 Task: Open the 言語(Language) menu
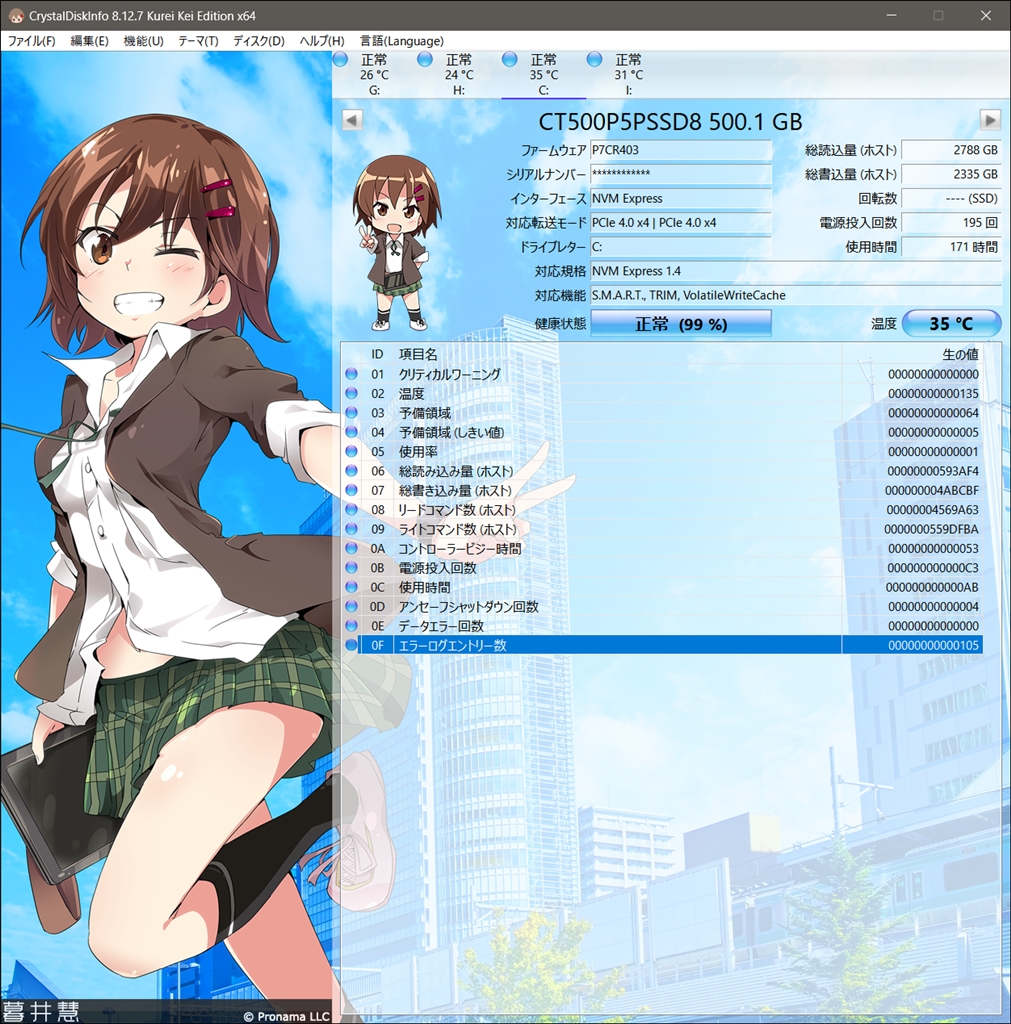click(402, 40)
